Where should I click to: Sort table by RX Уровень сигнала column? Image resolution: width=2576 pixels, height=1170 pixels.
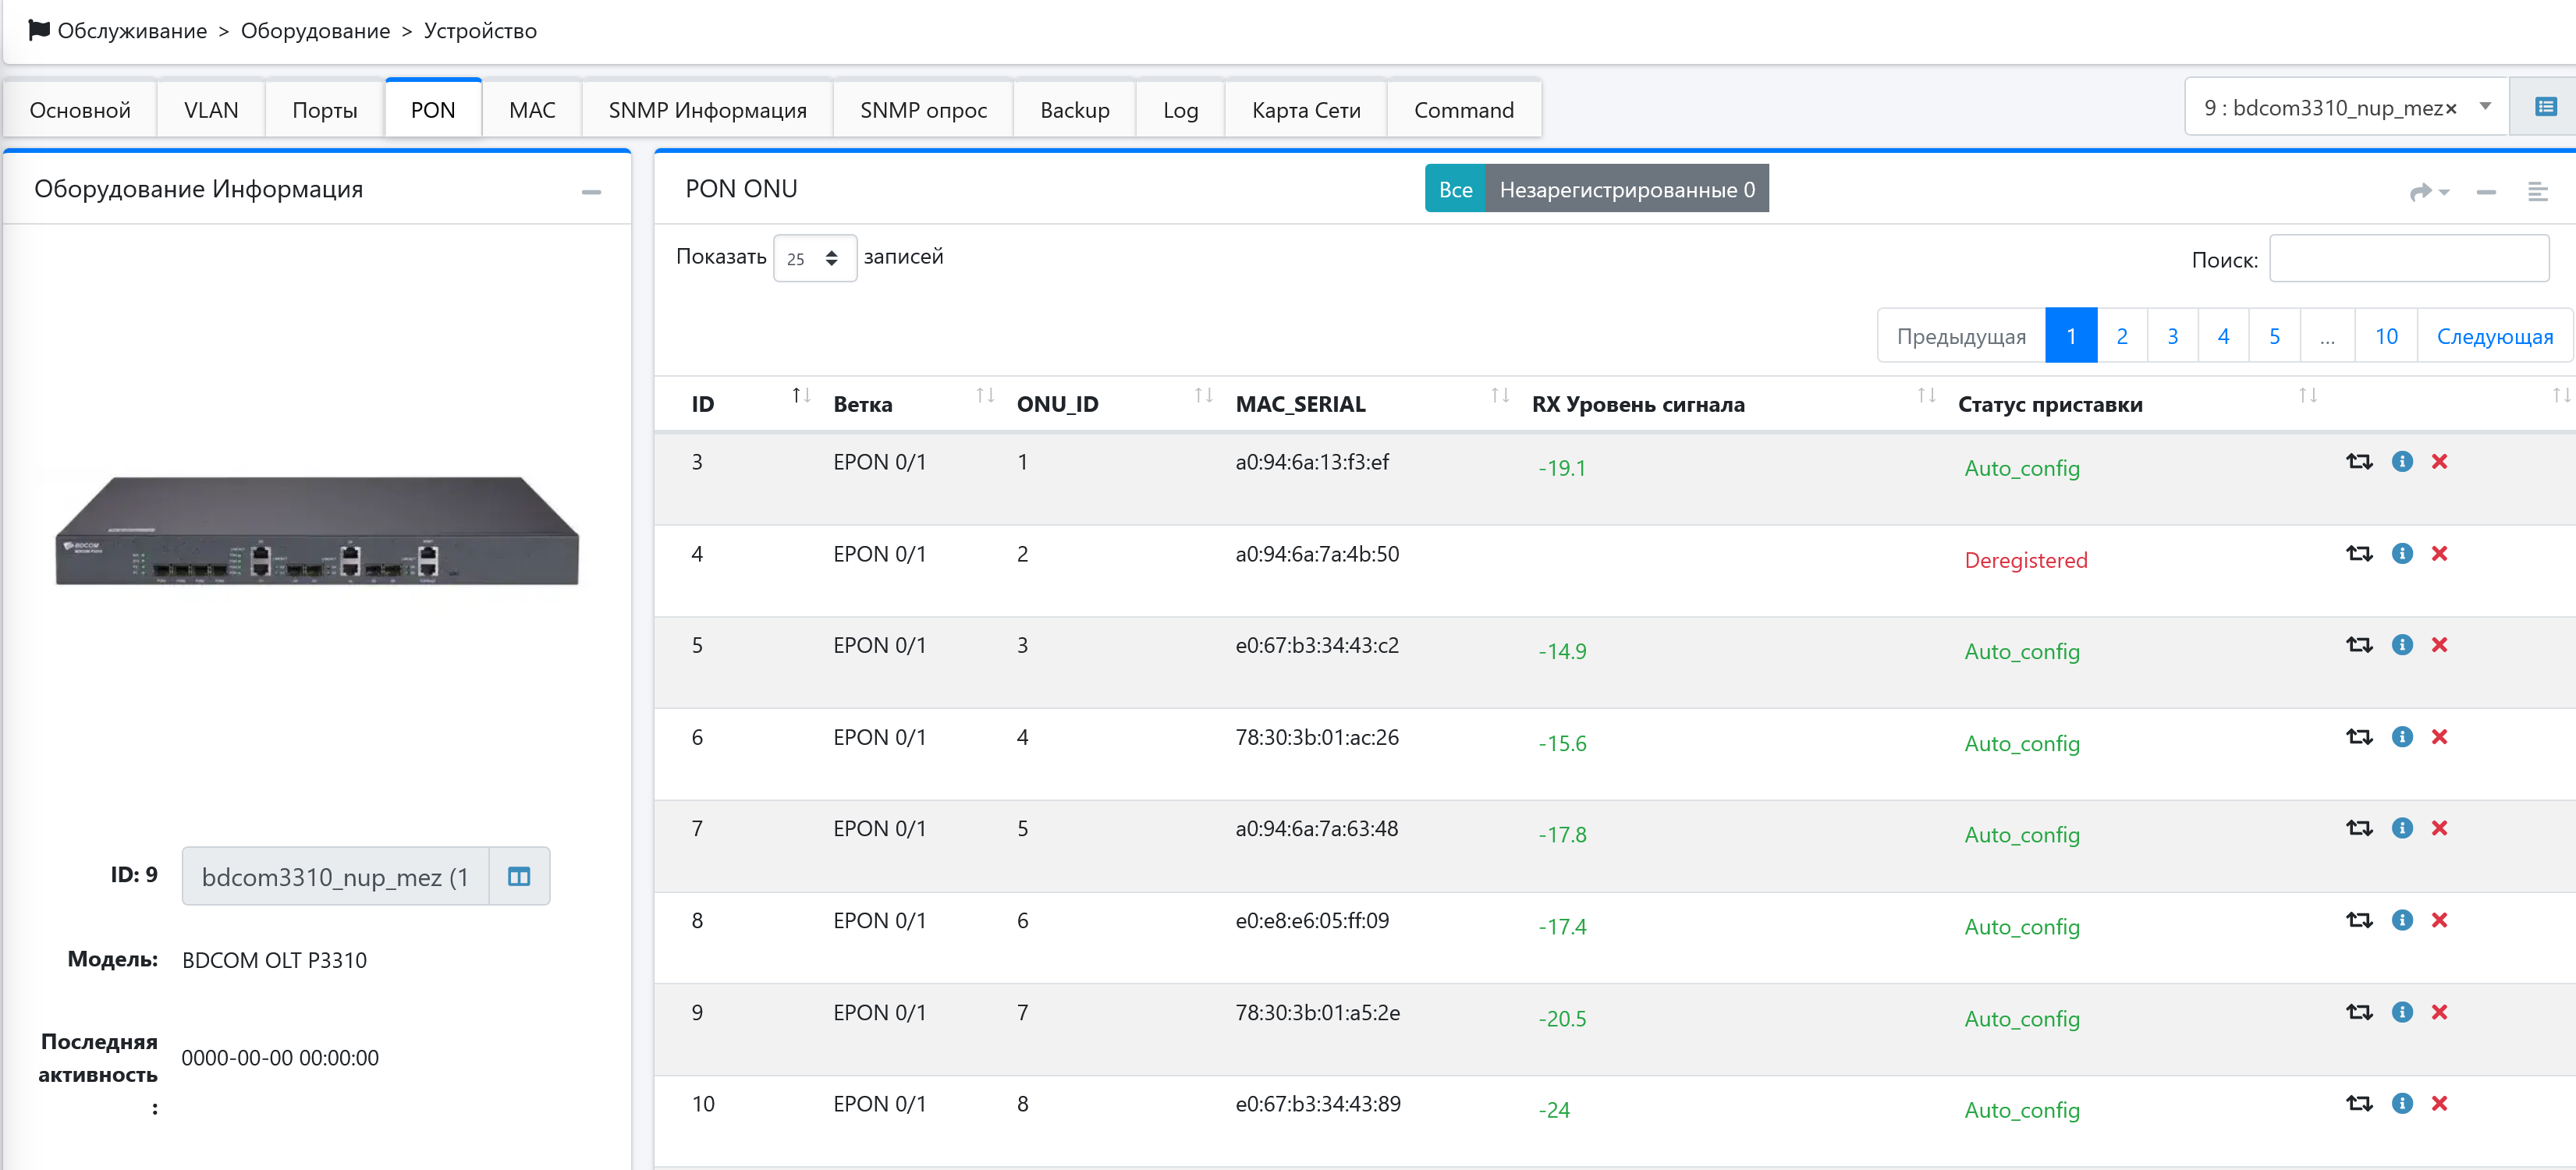pos(1637,404)
